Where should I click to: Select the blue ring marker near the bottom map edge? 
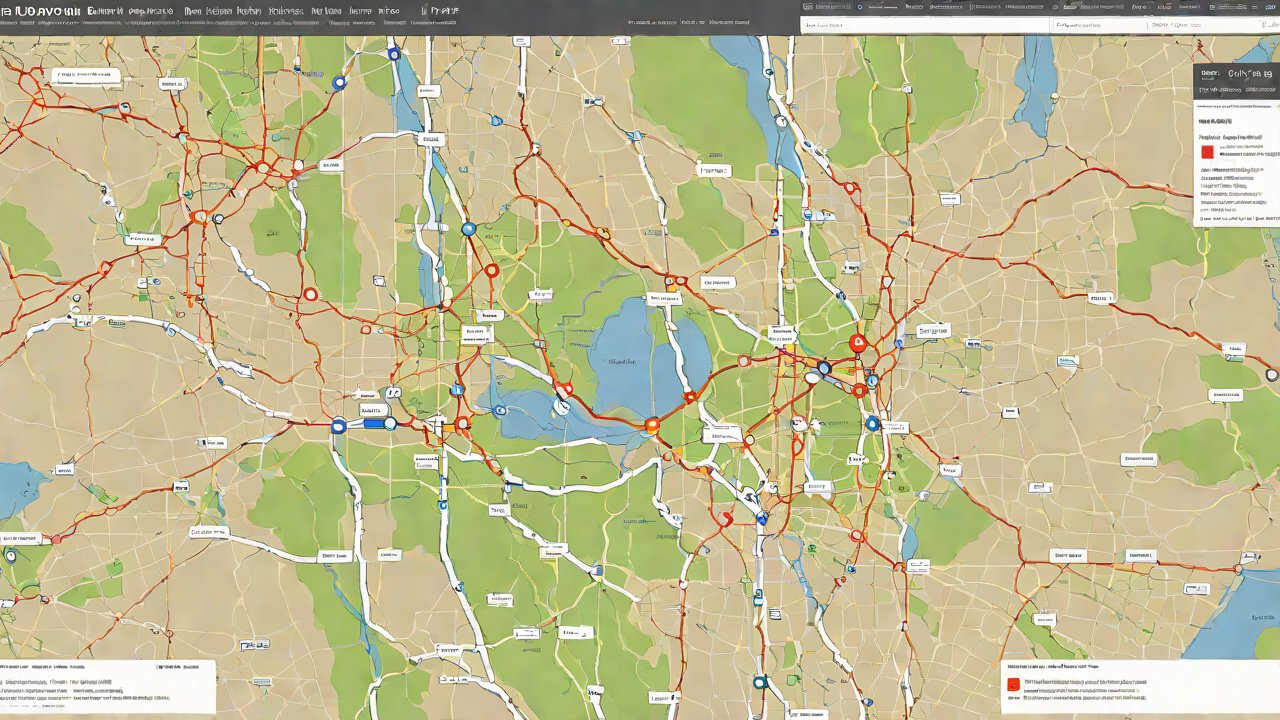[x=759, y=682]
